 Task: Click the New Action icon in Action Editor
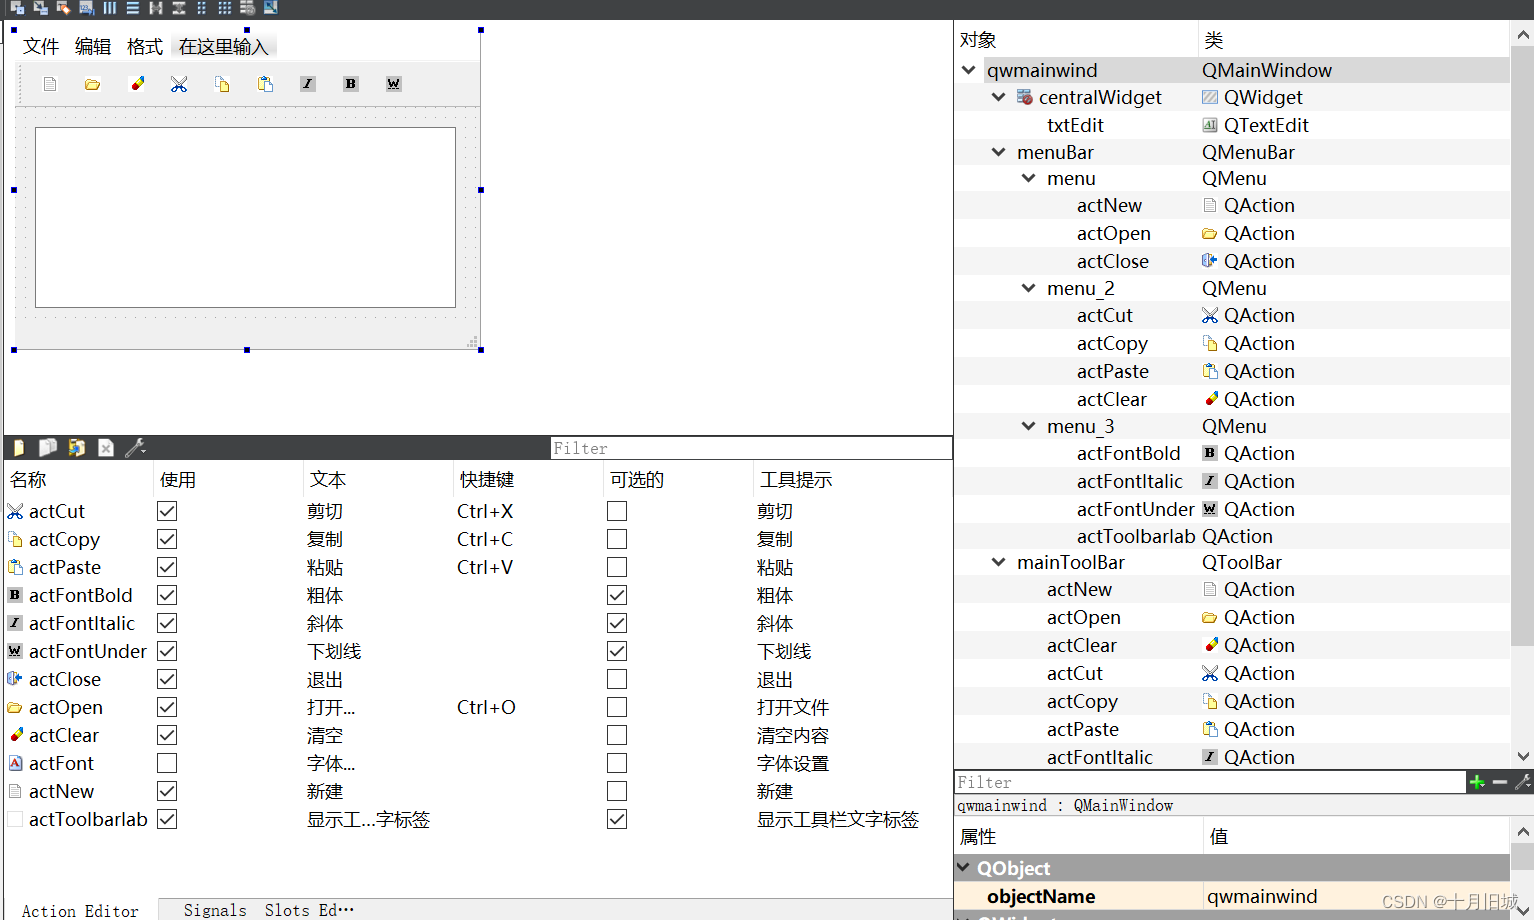point(18,447)
